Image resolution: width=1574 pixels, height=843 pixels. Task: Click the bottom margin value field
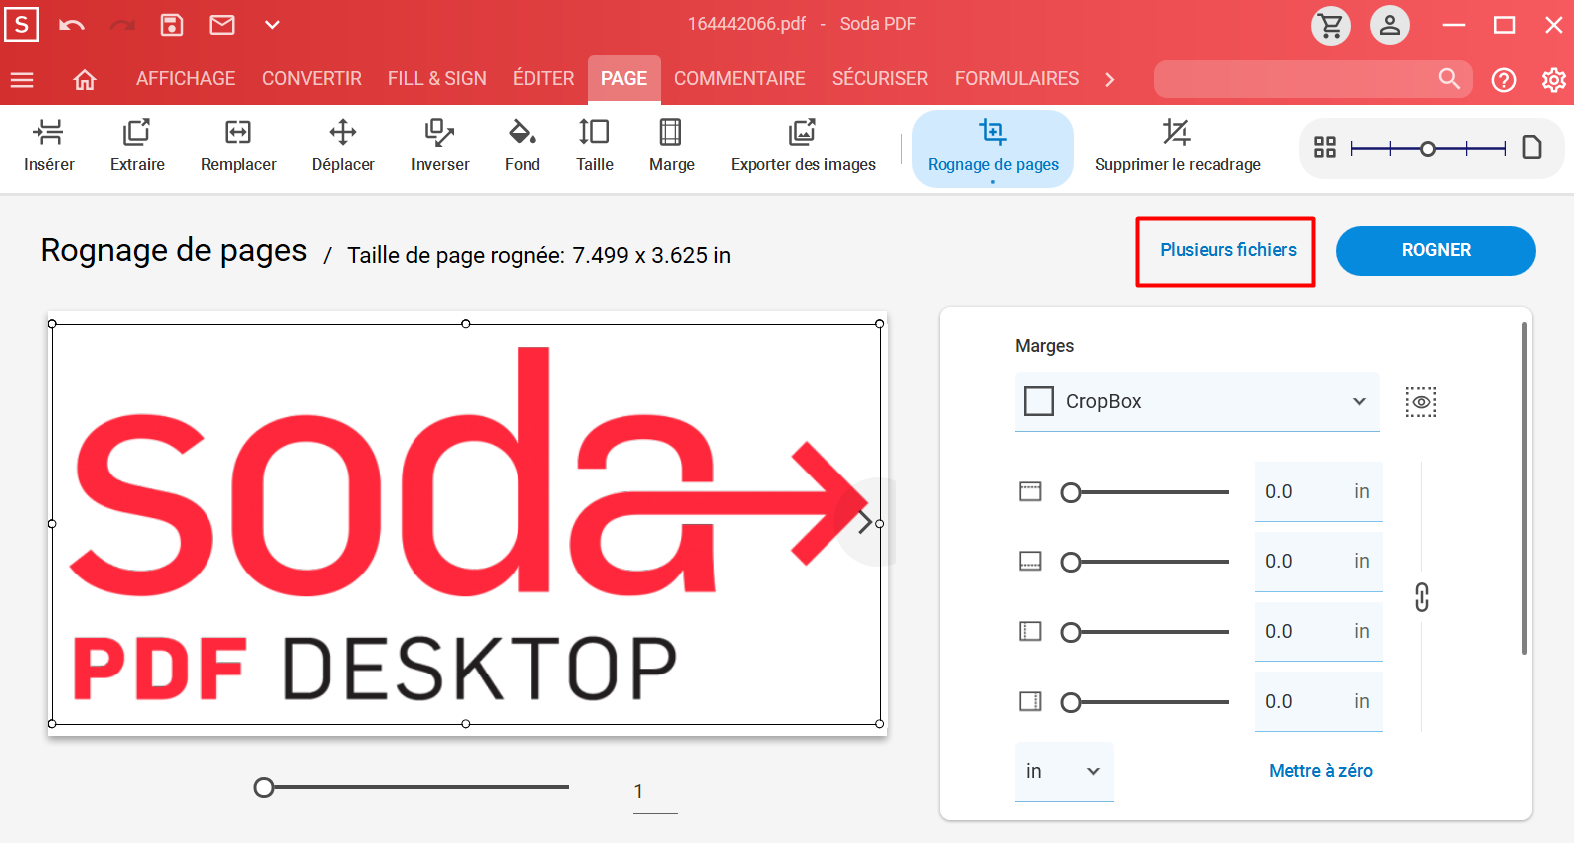pyautogui.click(x=1318, y=562)
